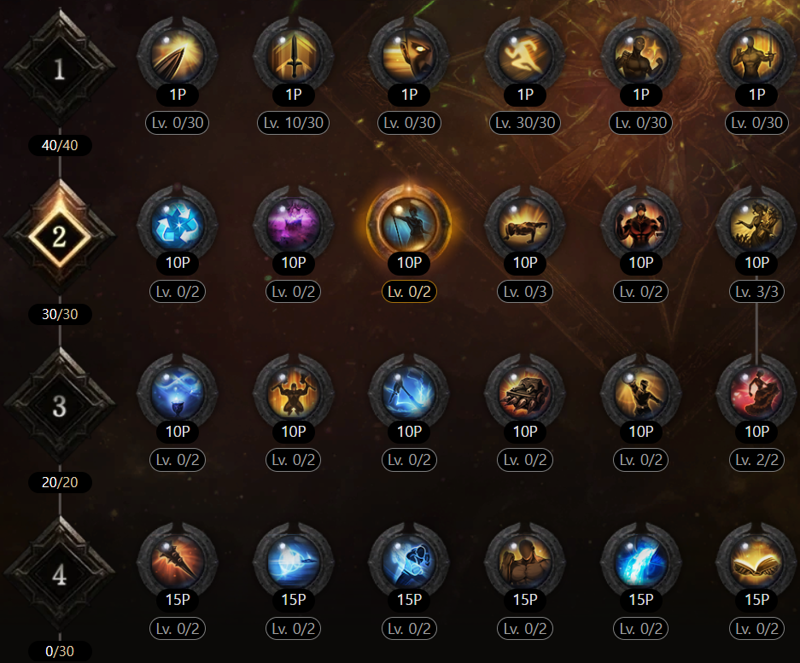800x663 pixels.
Task: Select the red dancer skill in tier 3
Action: tap(757, 394)
